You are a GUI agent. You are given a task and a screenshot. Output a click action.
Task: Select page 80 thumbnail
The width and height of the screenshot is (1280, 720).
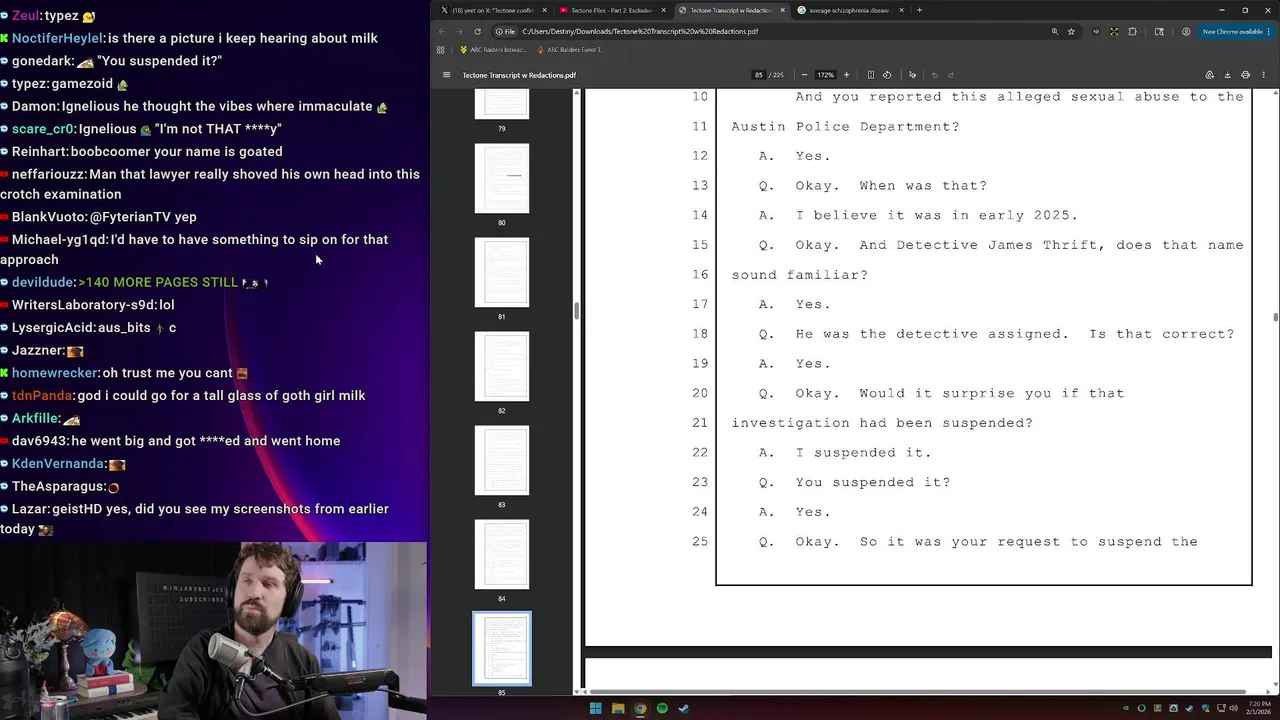click(x=502, y=178)
